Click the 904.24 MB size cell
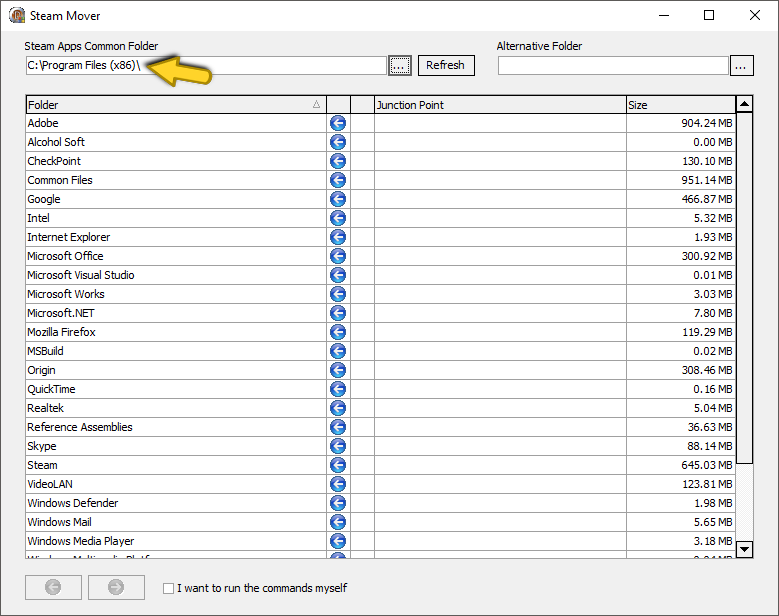The image size is (779, 616). pos(681,123)
